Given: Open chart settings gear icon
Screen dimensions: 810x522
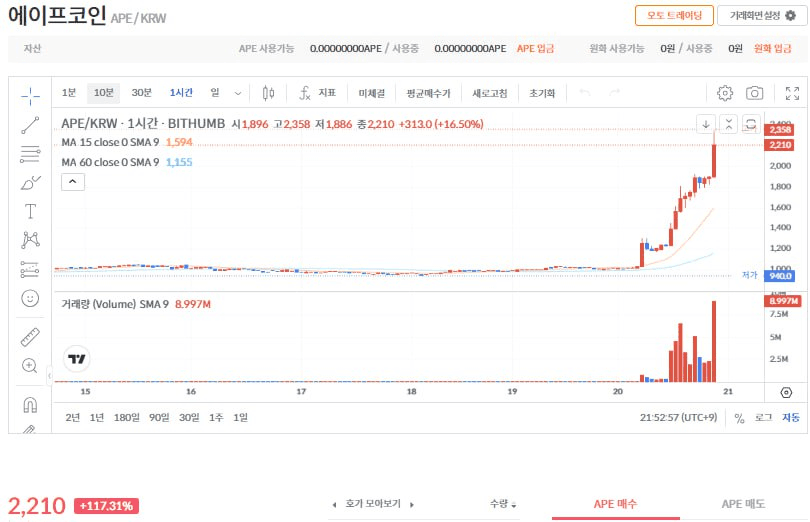Looking at the screenshot, I should [725, 93].
